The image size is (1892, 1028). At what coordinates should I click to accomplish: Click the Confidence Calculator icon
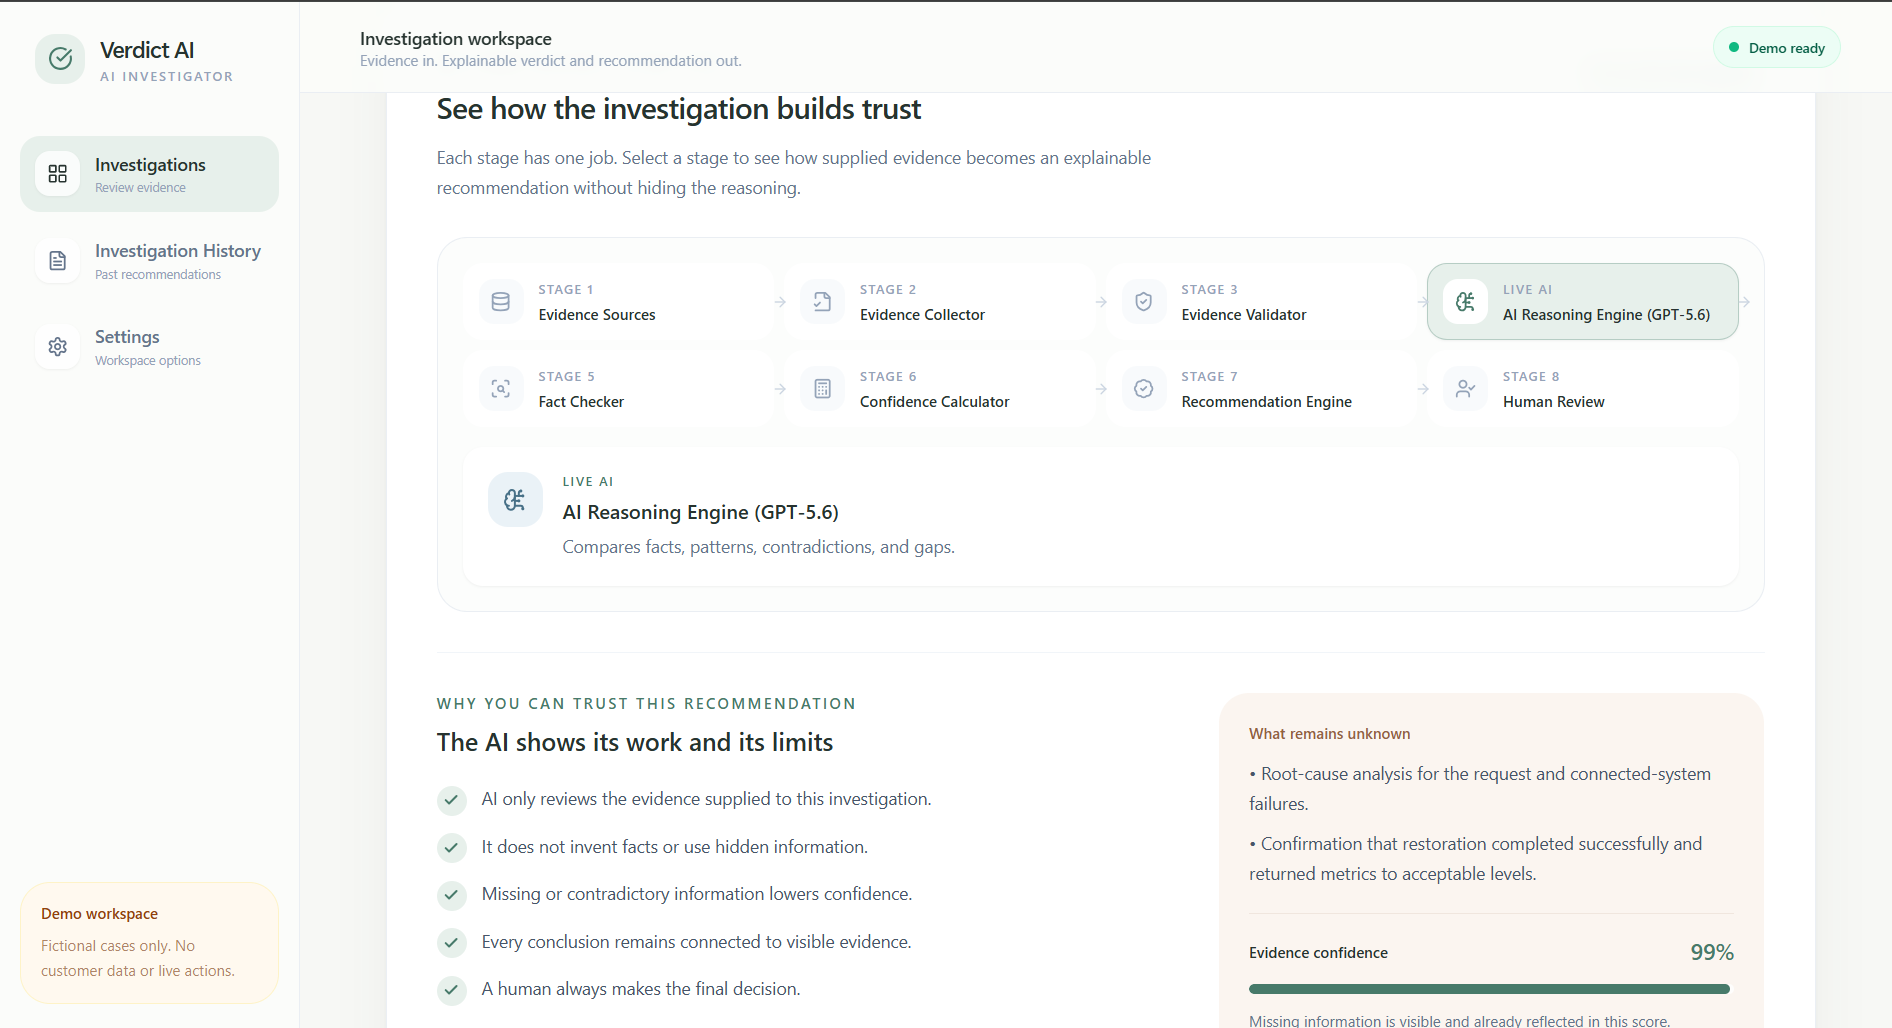coord(822,389)
